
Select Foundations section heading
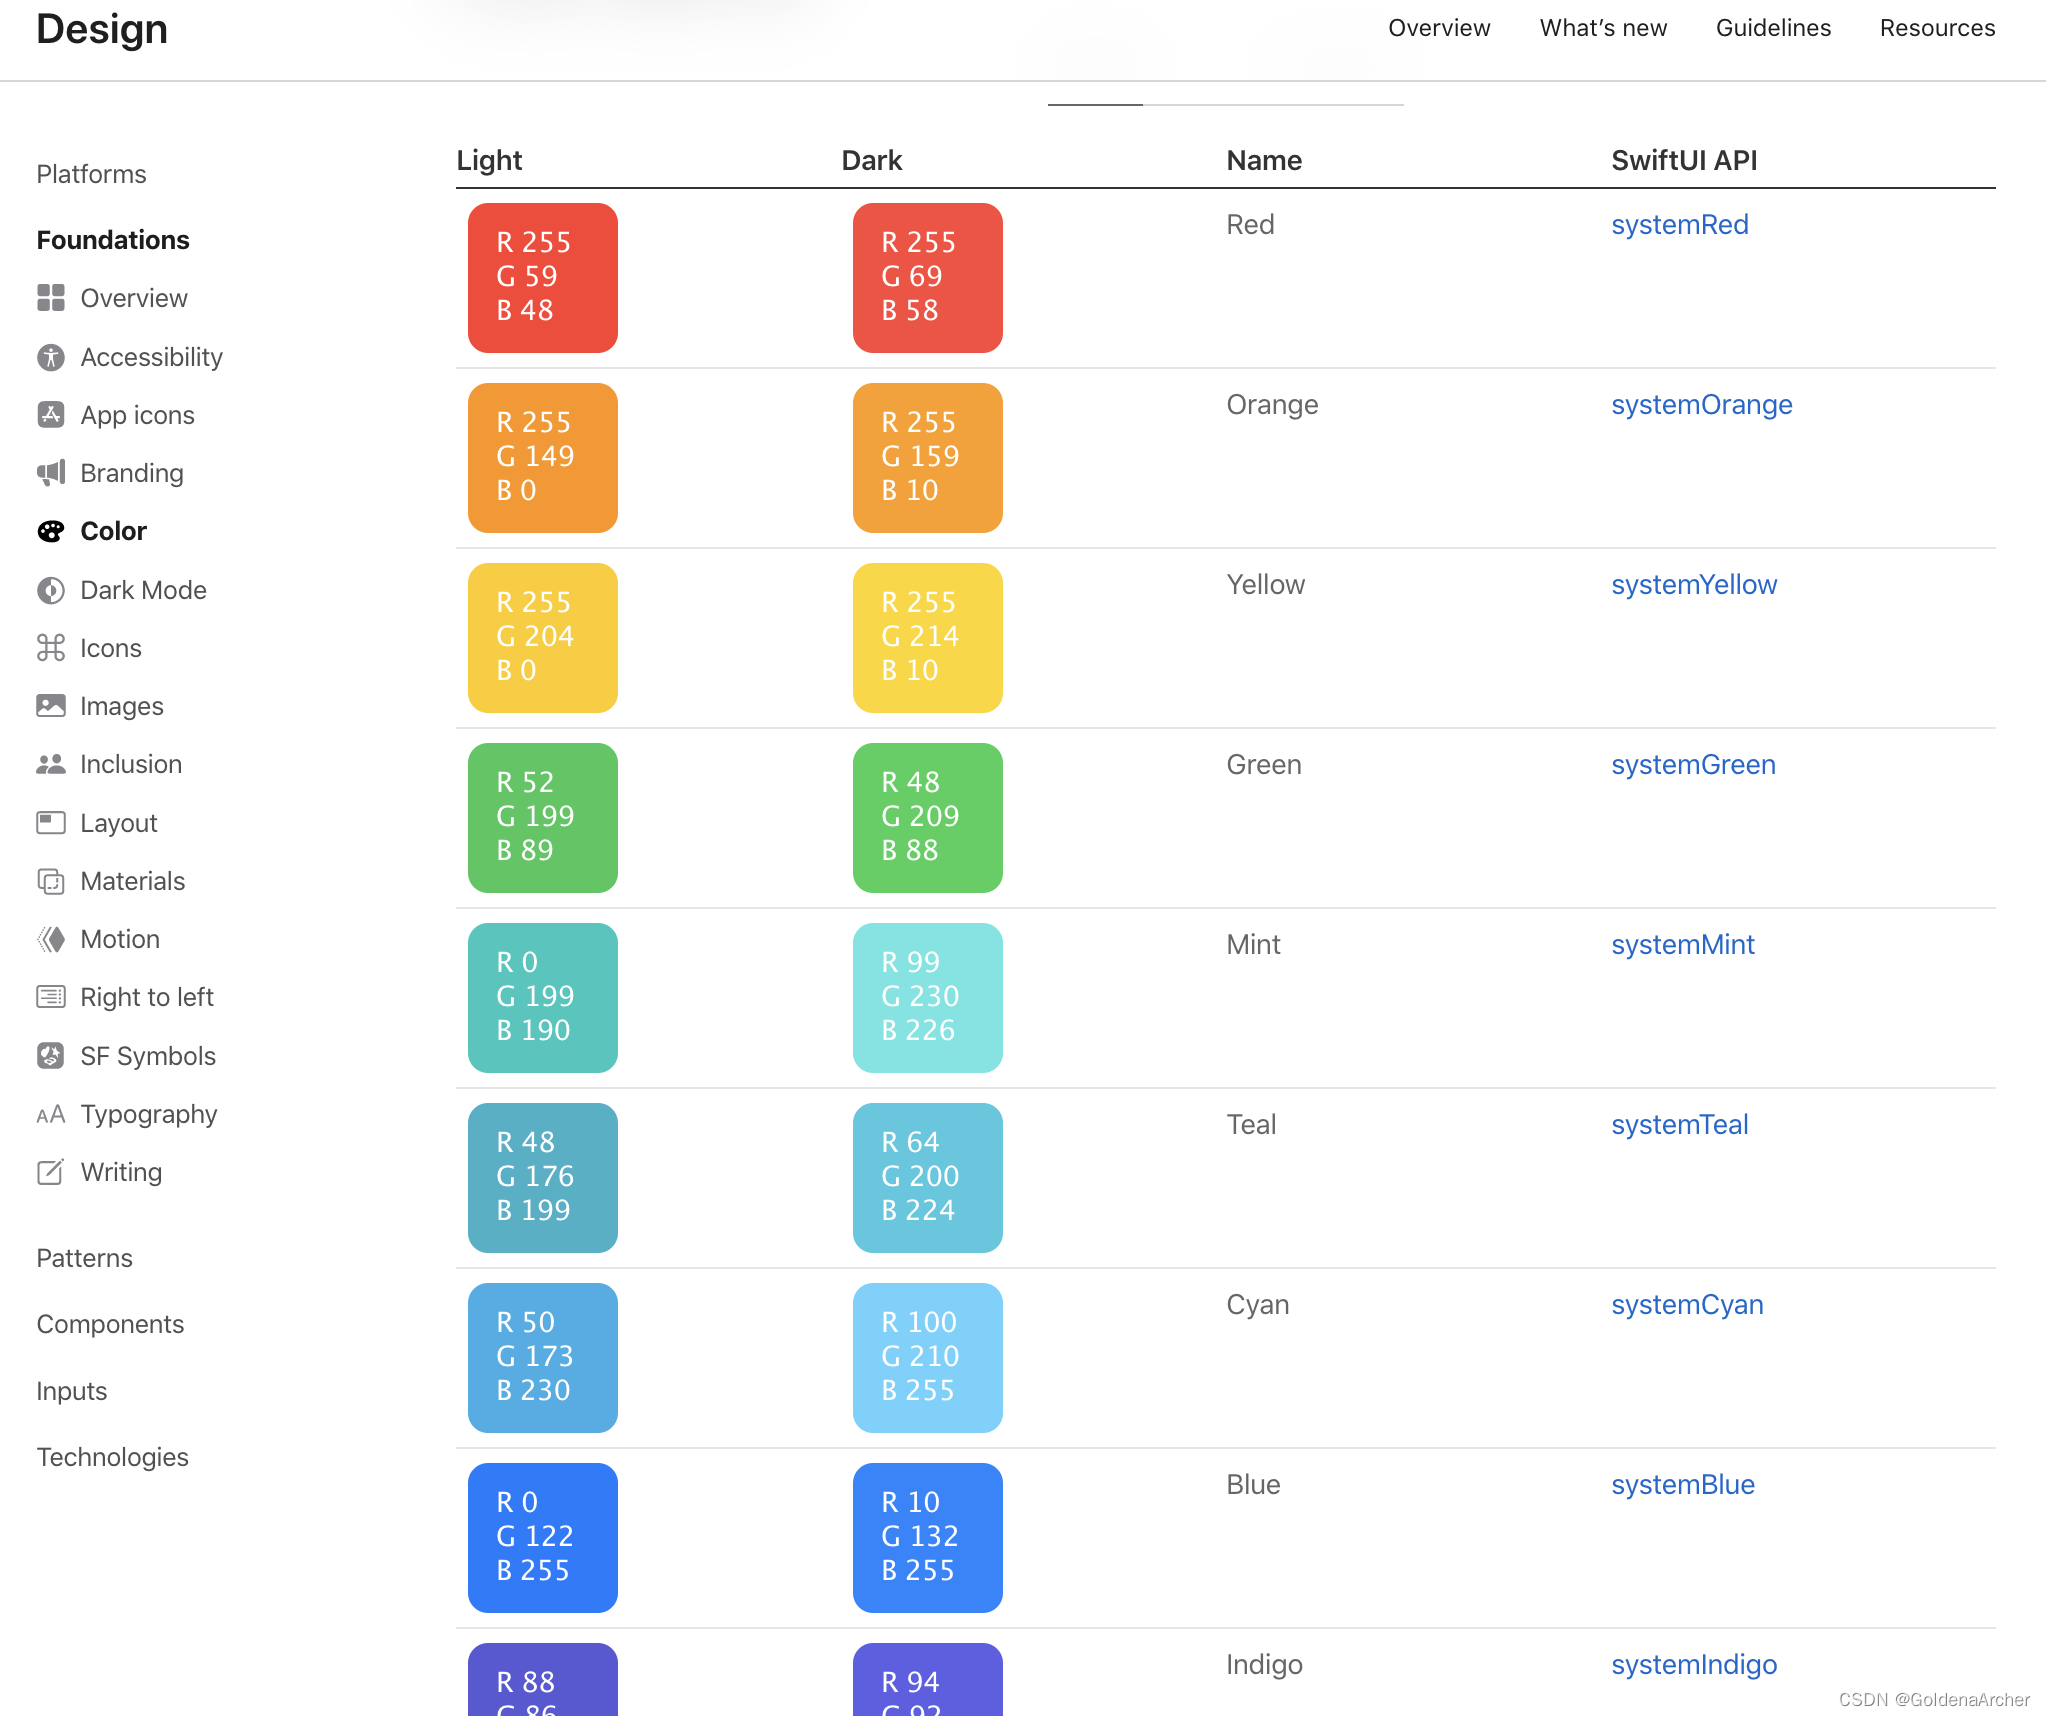[113, 240]
